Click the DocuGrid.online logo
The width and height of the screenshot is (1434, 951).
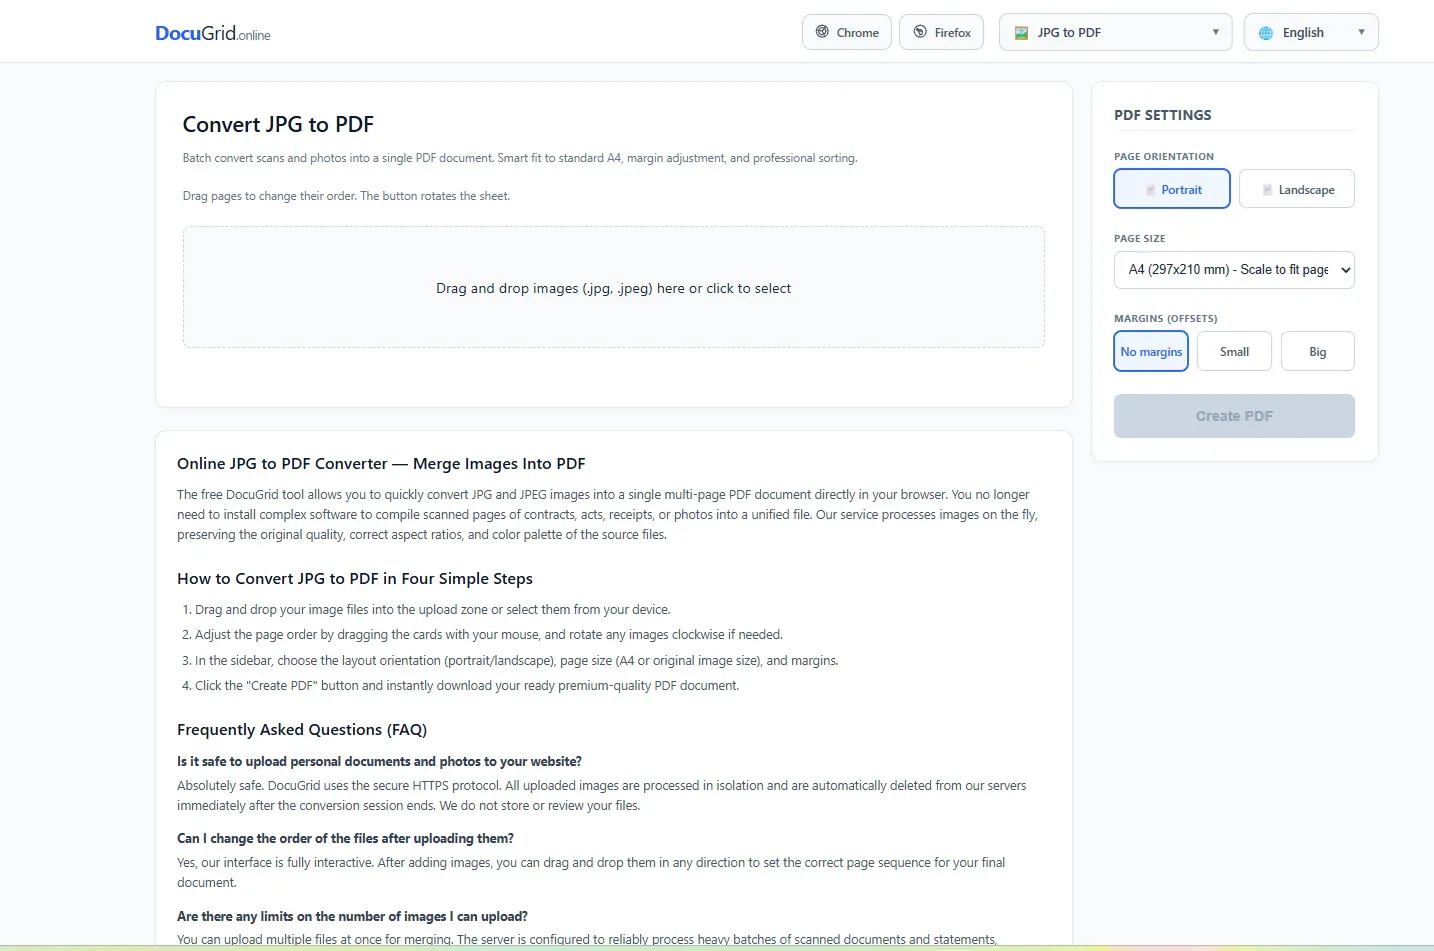click(x=212, y=33)
